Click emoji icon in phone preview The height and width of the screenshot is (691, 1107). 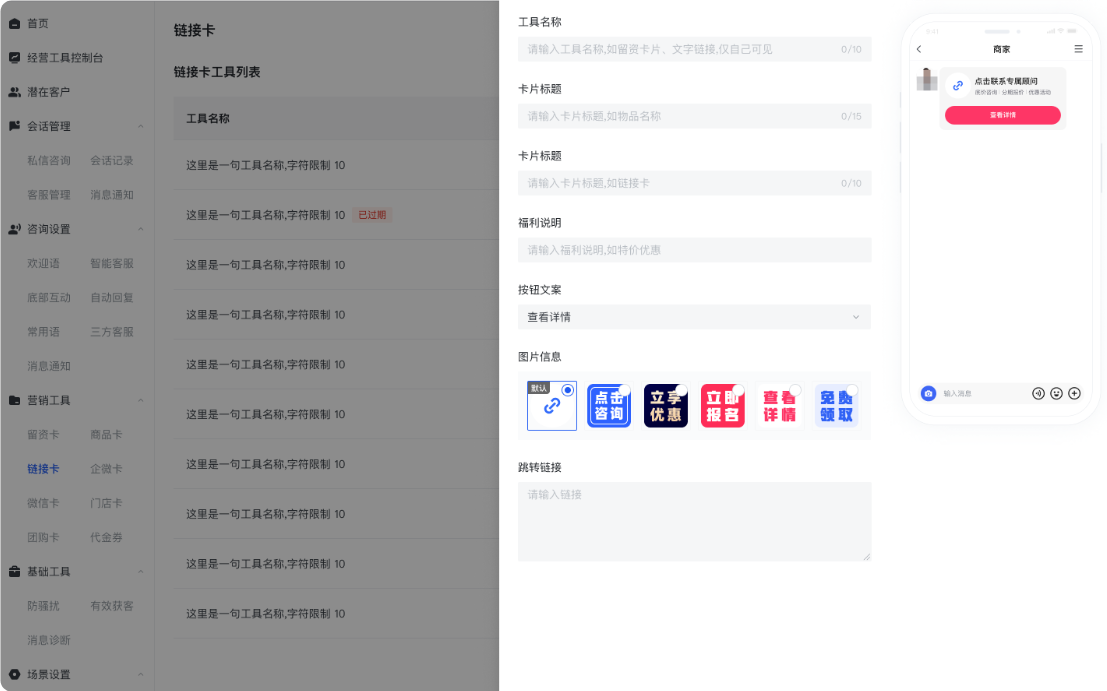pyautogui.click(x=1056, y=393)
